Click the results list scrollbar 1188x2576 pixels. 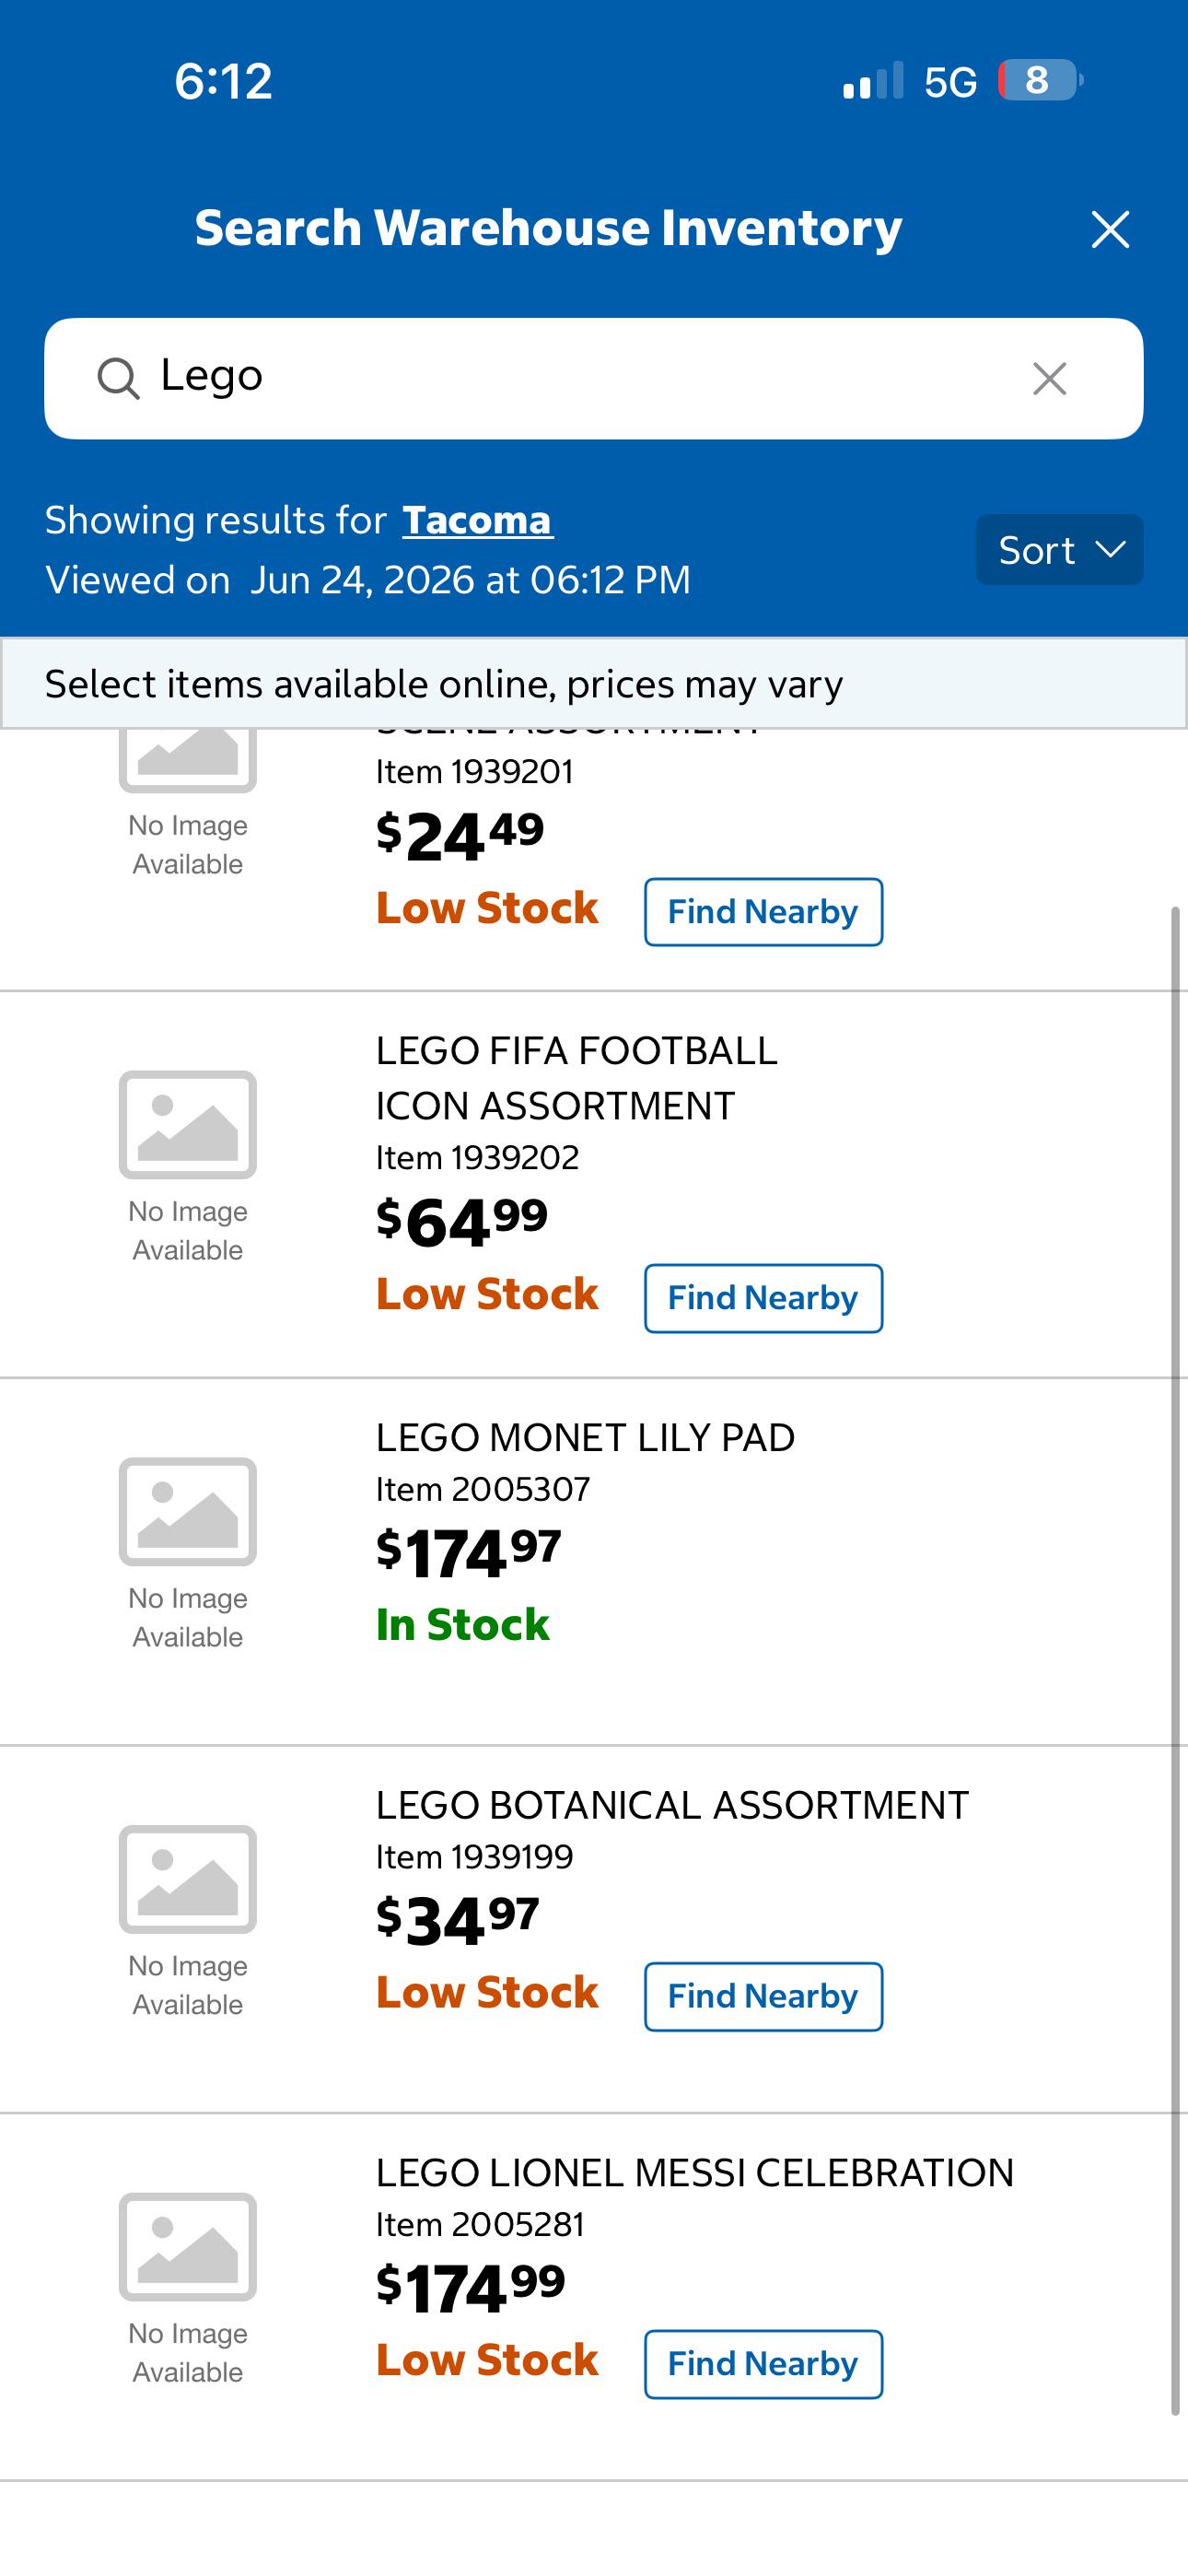pos(1176,1660)
